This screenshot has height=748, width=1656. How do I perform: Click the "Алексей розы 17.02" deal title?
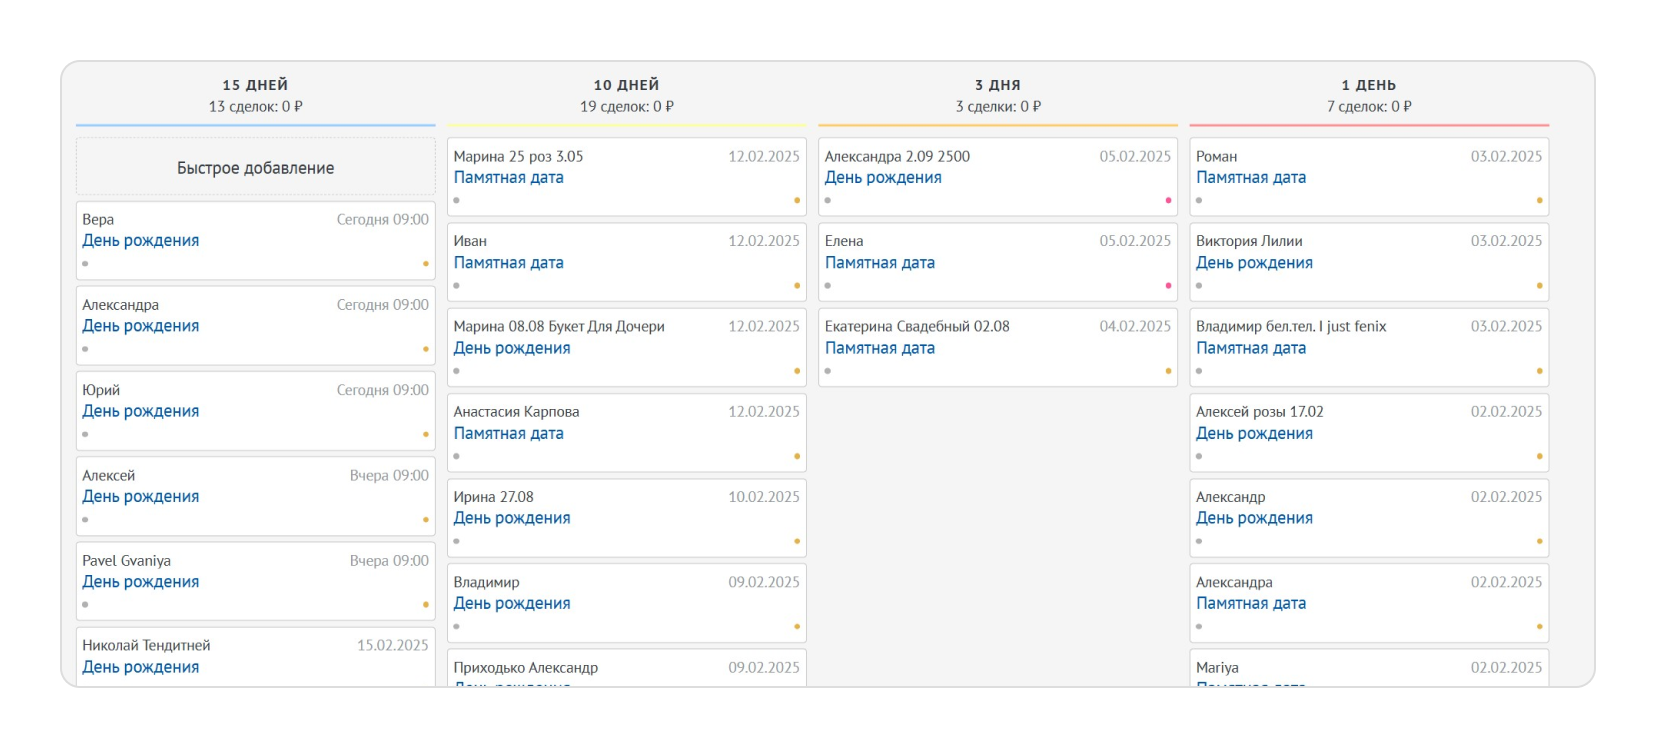click(x=1259, y=412)
